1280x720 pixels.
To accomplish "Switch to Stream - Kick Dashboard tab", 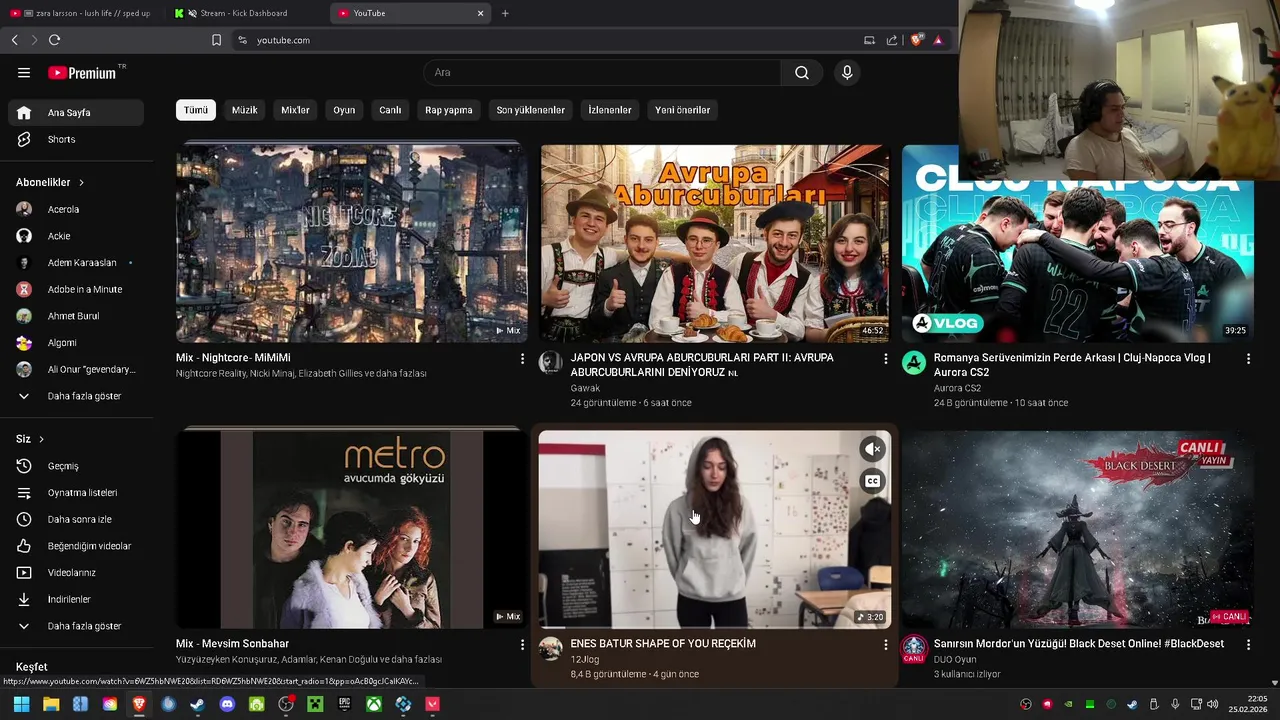I will click(x=244, y=13).
